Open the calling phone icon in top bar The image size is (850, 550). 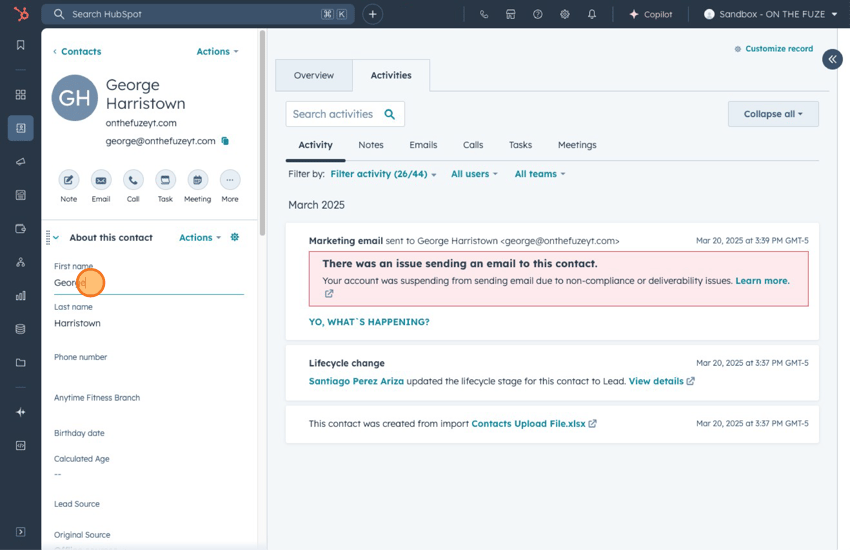484,14
